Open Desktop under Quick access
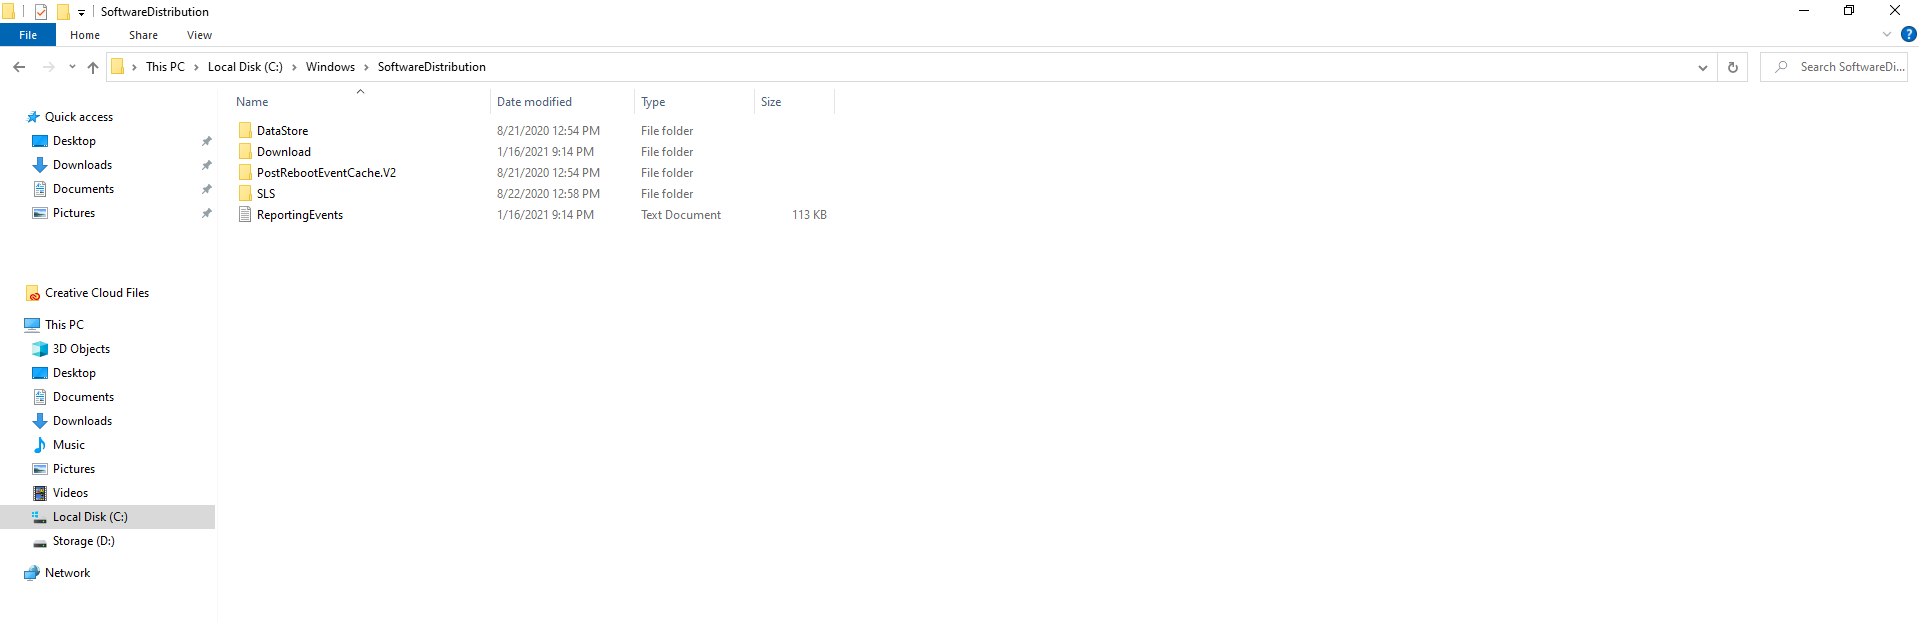The height and width of the screenshot is (622, 1919). tap(74, 141)
